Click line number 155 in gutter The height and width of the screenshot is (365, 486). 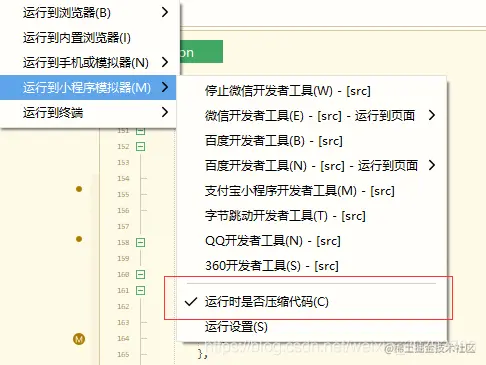click(123, 194)
